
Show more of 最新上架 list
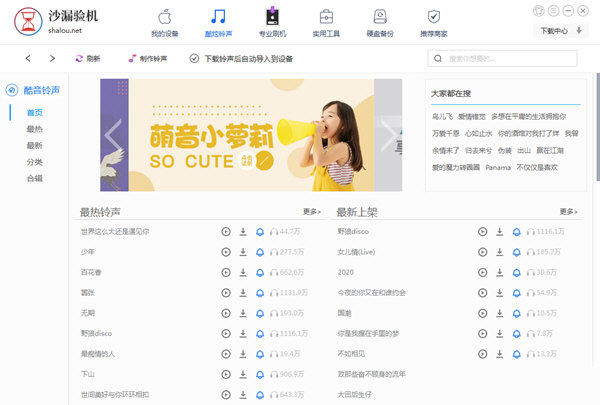568,212
